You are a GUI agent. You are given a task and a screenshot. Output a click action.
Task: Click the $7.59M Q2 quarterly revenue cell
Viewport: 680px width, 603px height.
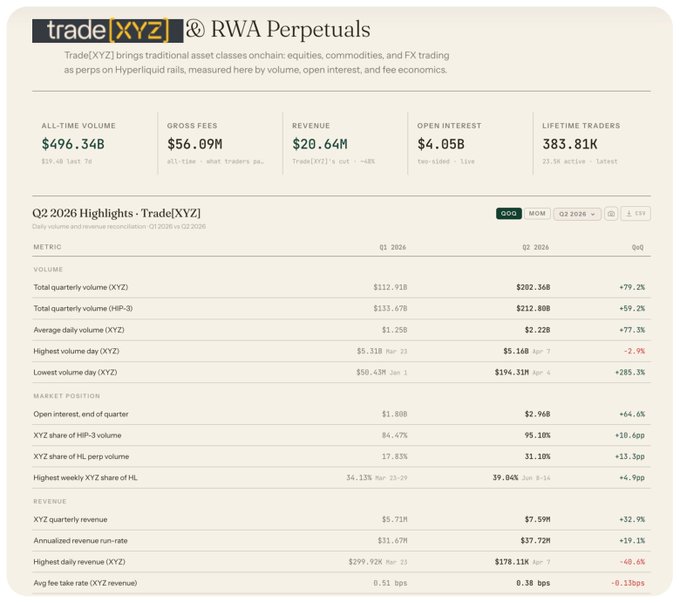coord(537,519)
